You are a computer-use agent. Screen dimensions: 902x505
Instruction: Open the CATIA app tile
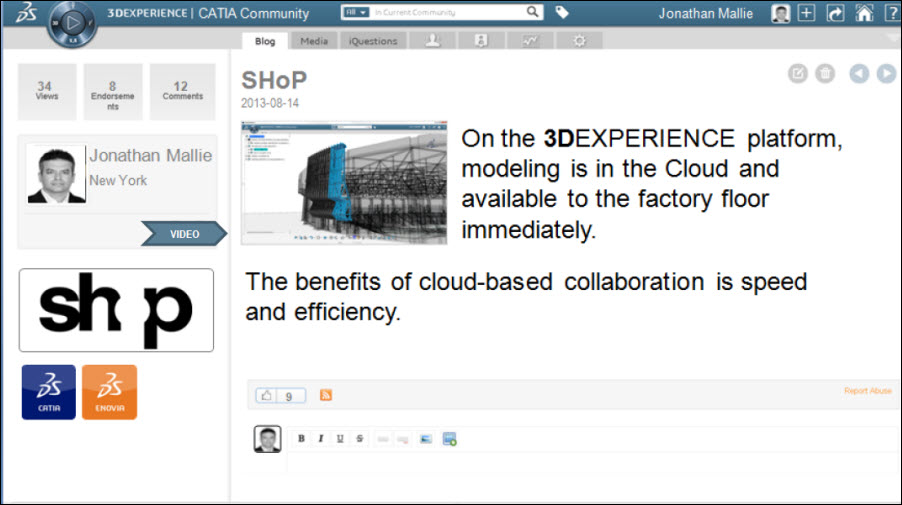point(48,392)
